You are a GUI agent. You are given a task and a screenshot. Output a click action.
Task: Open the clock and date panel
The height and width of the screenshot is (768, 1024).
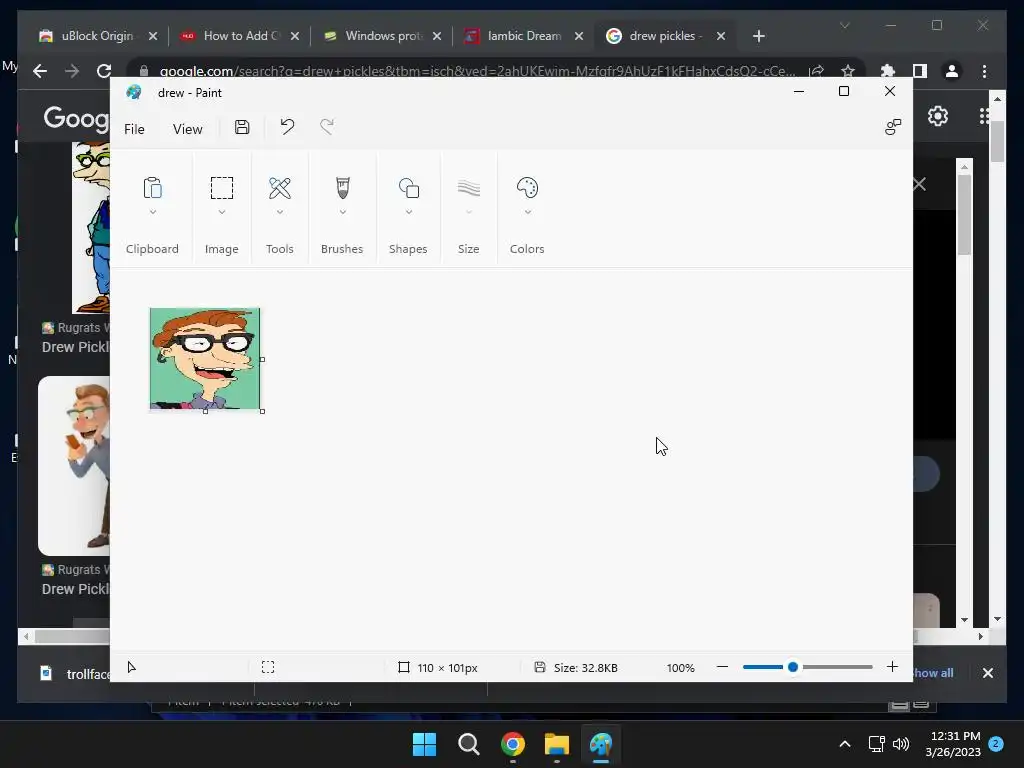point(953,744)
